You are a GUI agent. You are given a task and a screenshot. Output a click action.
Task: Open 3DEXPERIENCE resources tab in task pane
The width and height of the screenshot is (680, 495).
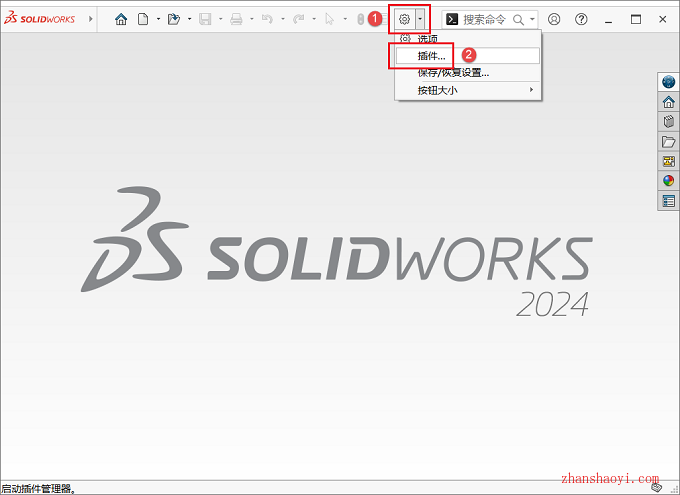(x=668, y=82)
